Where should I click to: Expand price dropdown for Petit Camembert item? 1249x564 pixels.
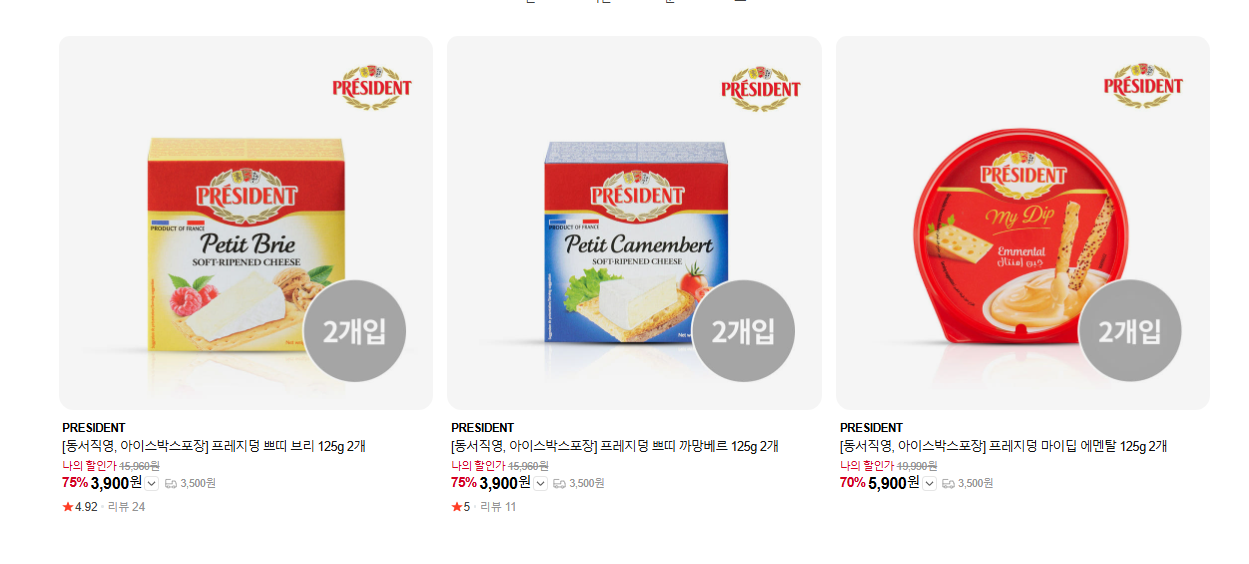(540, 484)
